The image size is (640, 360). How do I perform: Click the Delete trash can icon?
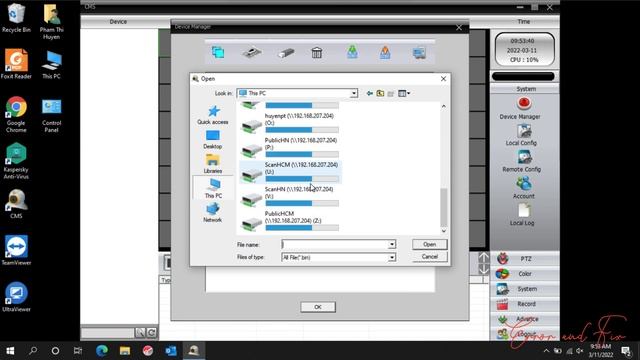[317, 53]
